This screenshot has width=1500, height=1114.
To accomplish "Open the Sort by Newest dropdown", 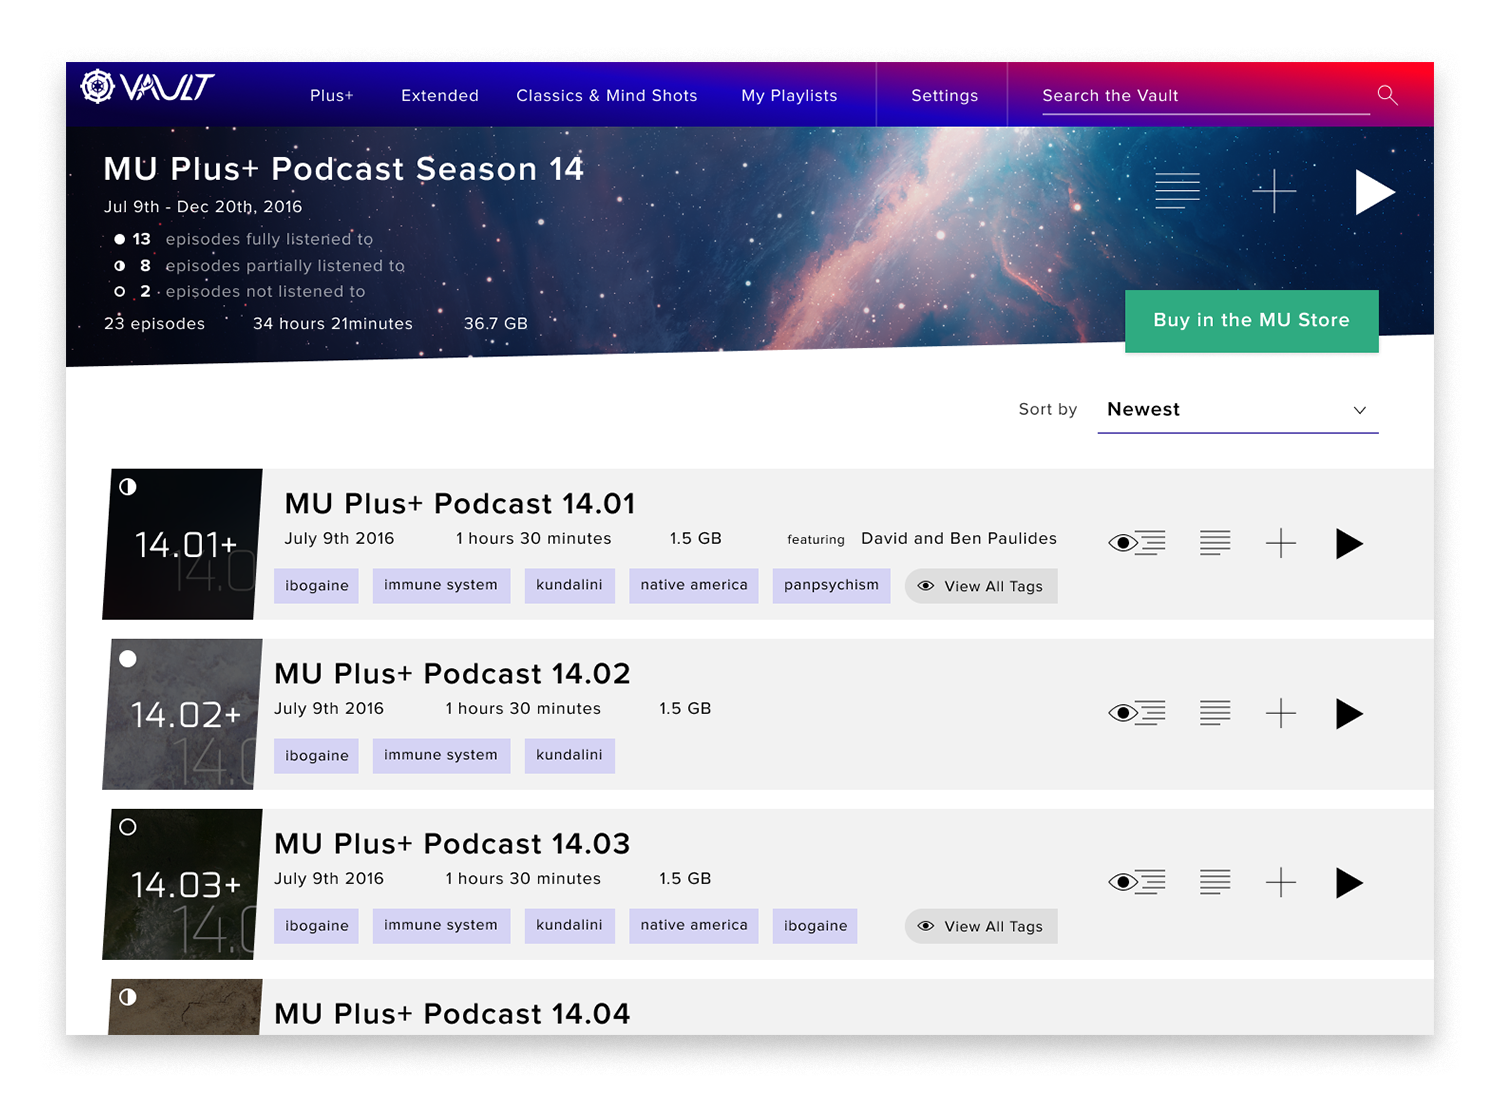I will [1238, 410].
